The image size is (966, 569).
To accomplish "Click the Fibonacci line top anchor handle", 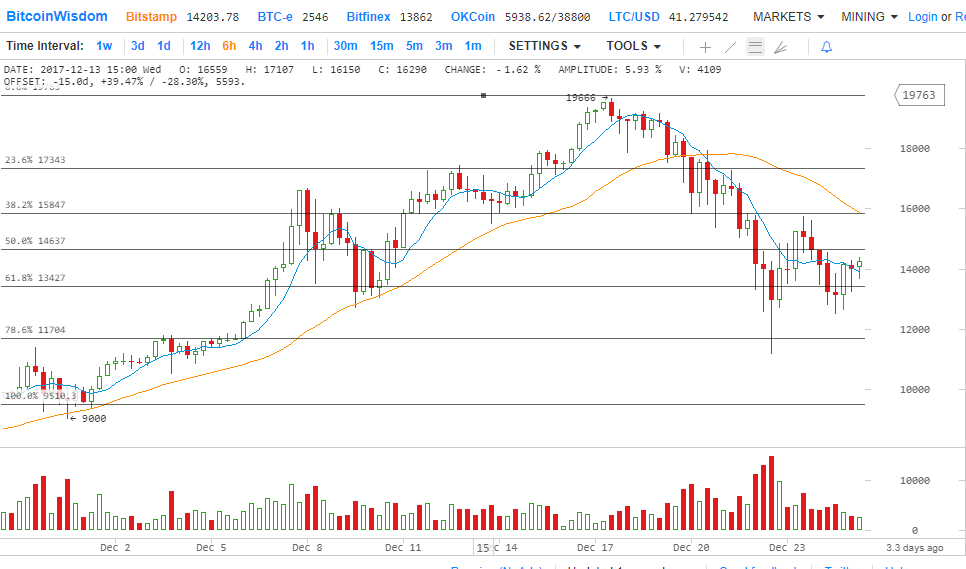I will (x=484, y=96).
